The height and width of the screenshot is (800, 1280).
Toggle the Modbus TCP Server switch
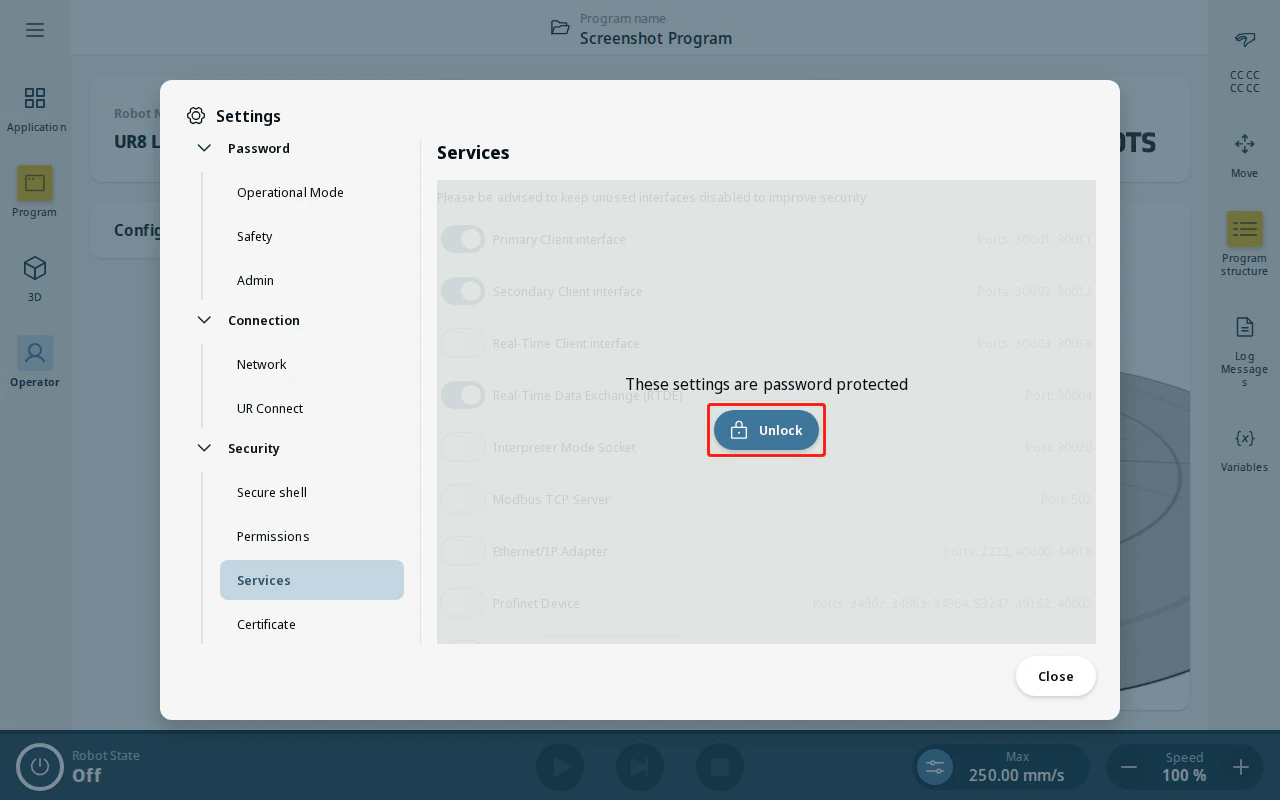pos(463,499)
